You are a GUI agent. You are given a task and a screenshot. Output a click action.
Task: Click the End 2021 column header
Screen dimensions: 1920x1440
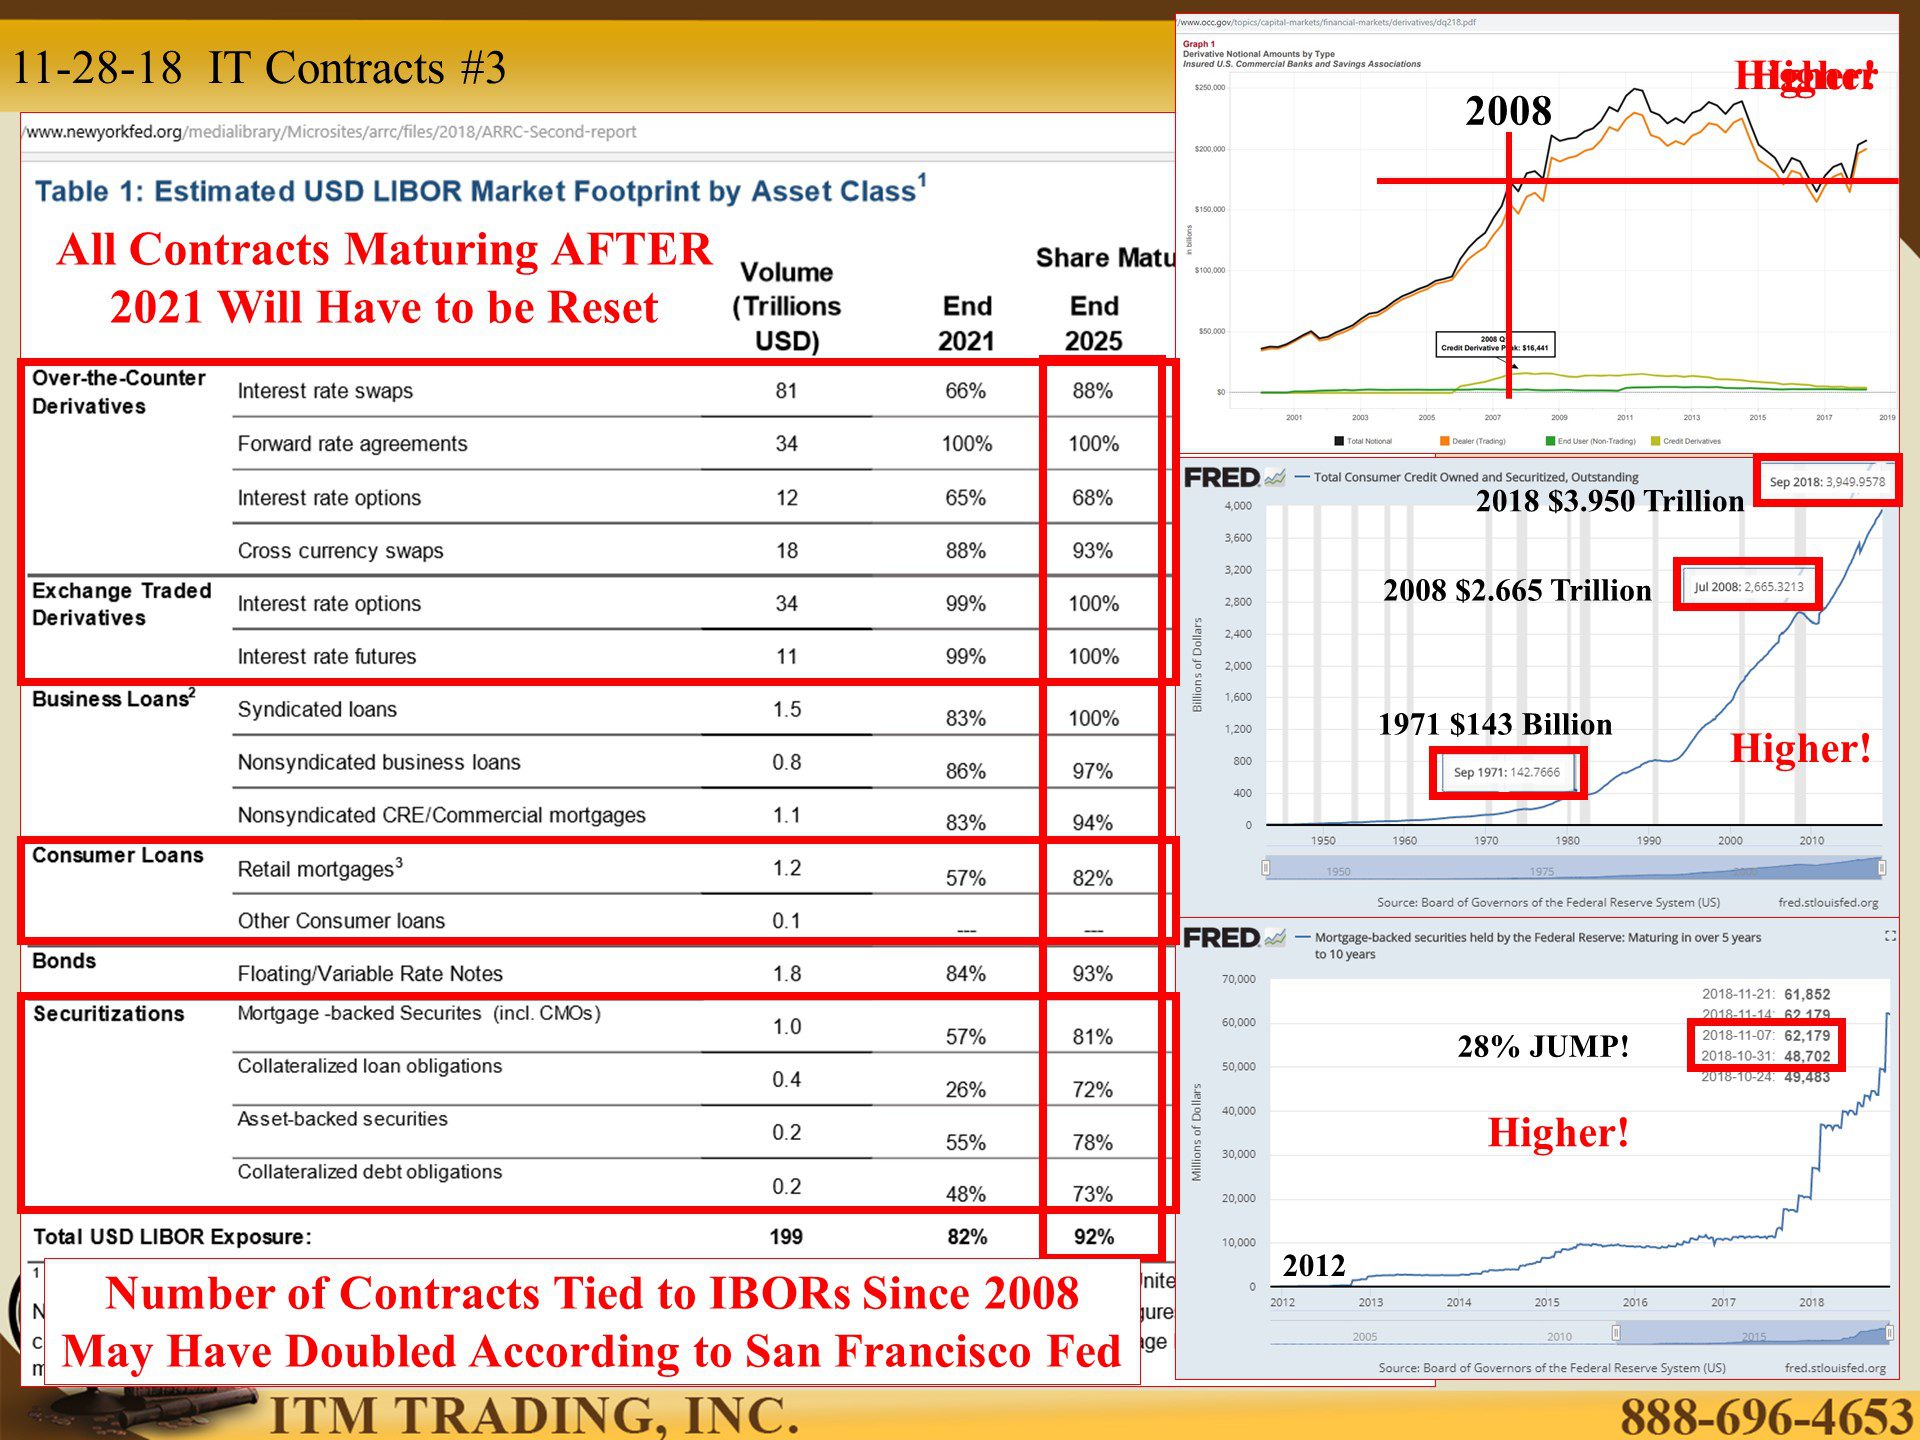pos(967,323)
